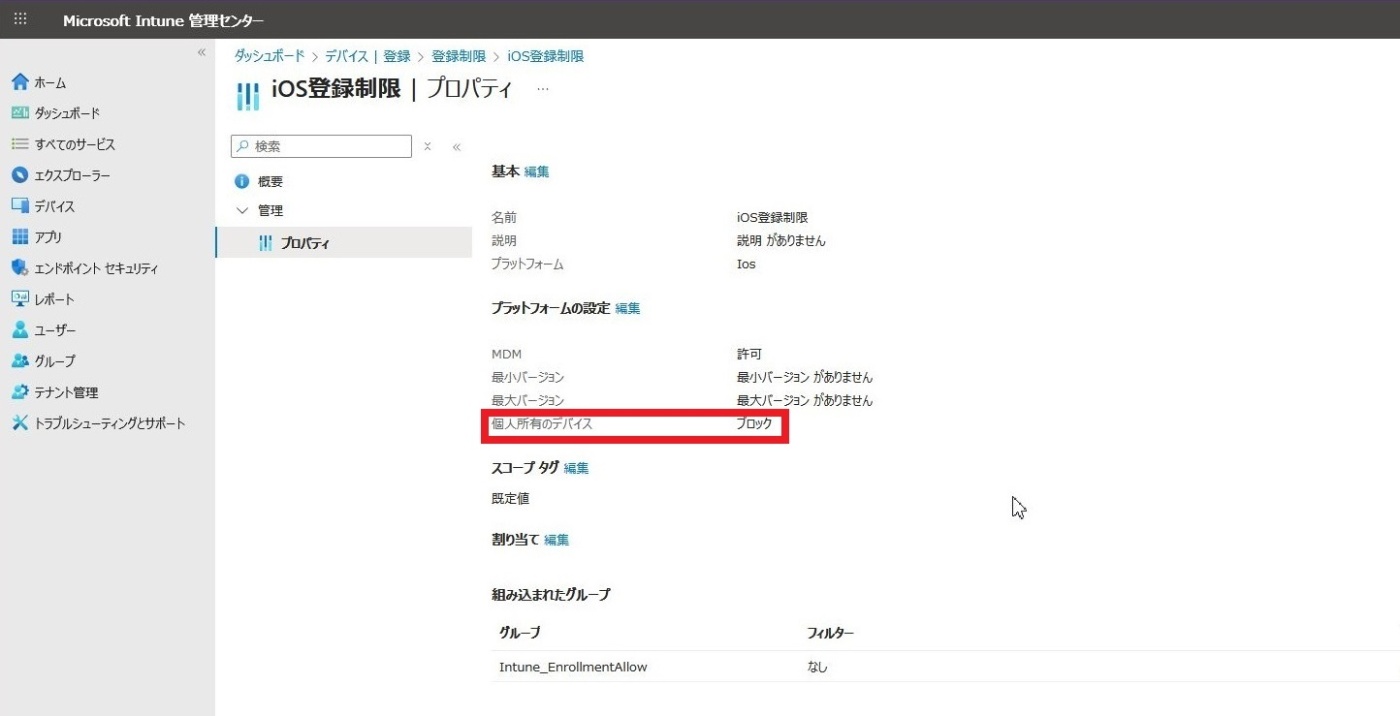Viewport: 1400px width, 716px height.
Task: Collapse the resource menu pane
Action: [456, 146]
